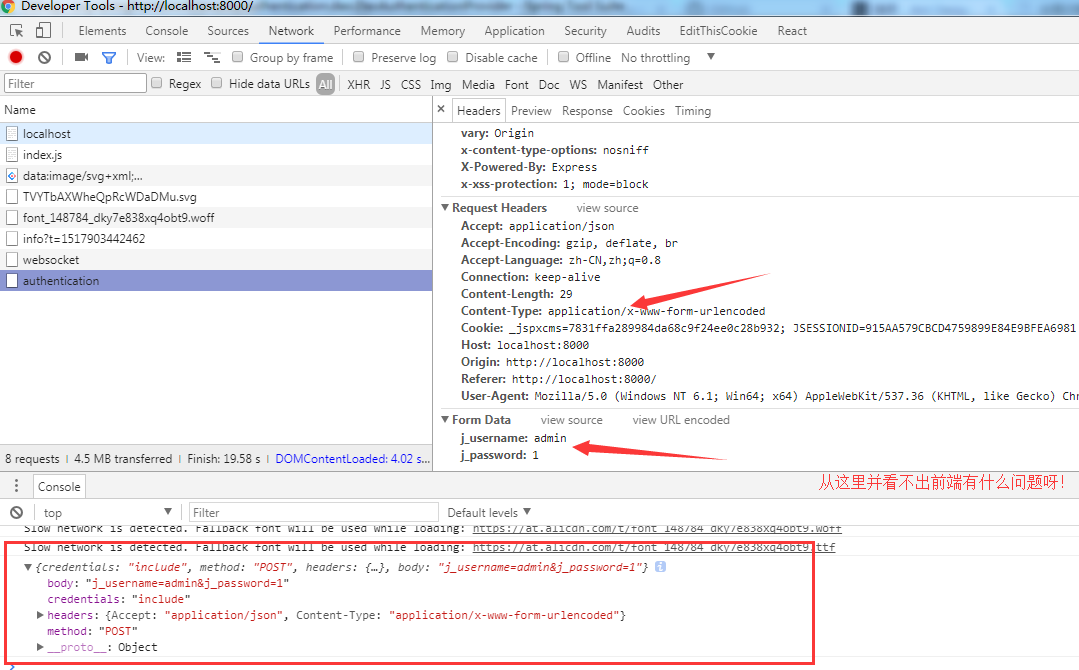Open the console drawer three-dot menu

[x=17, y=486]
